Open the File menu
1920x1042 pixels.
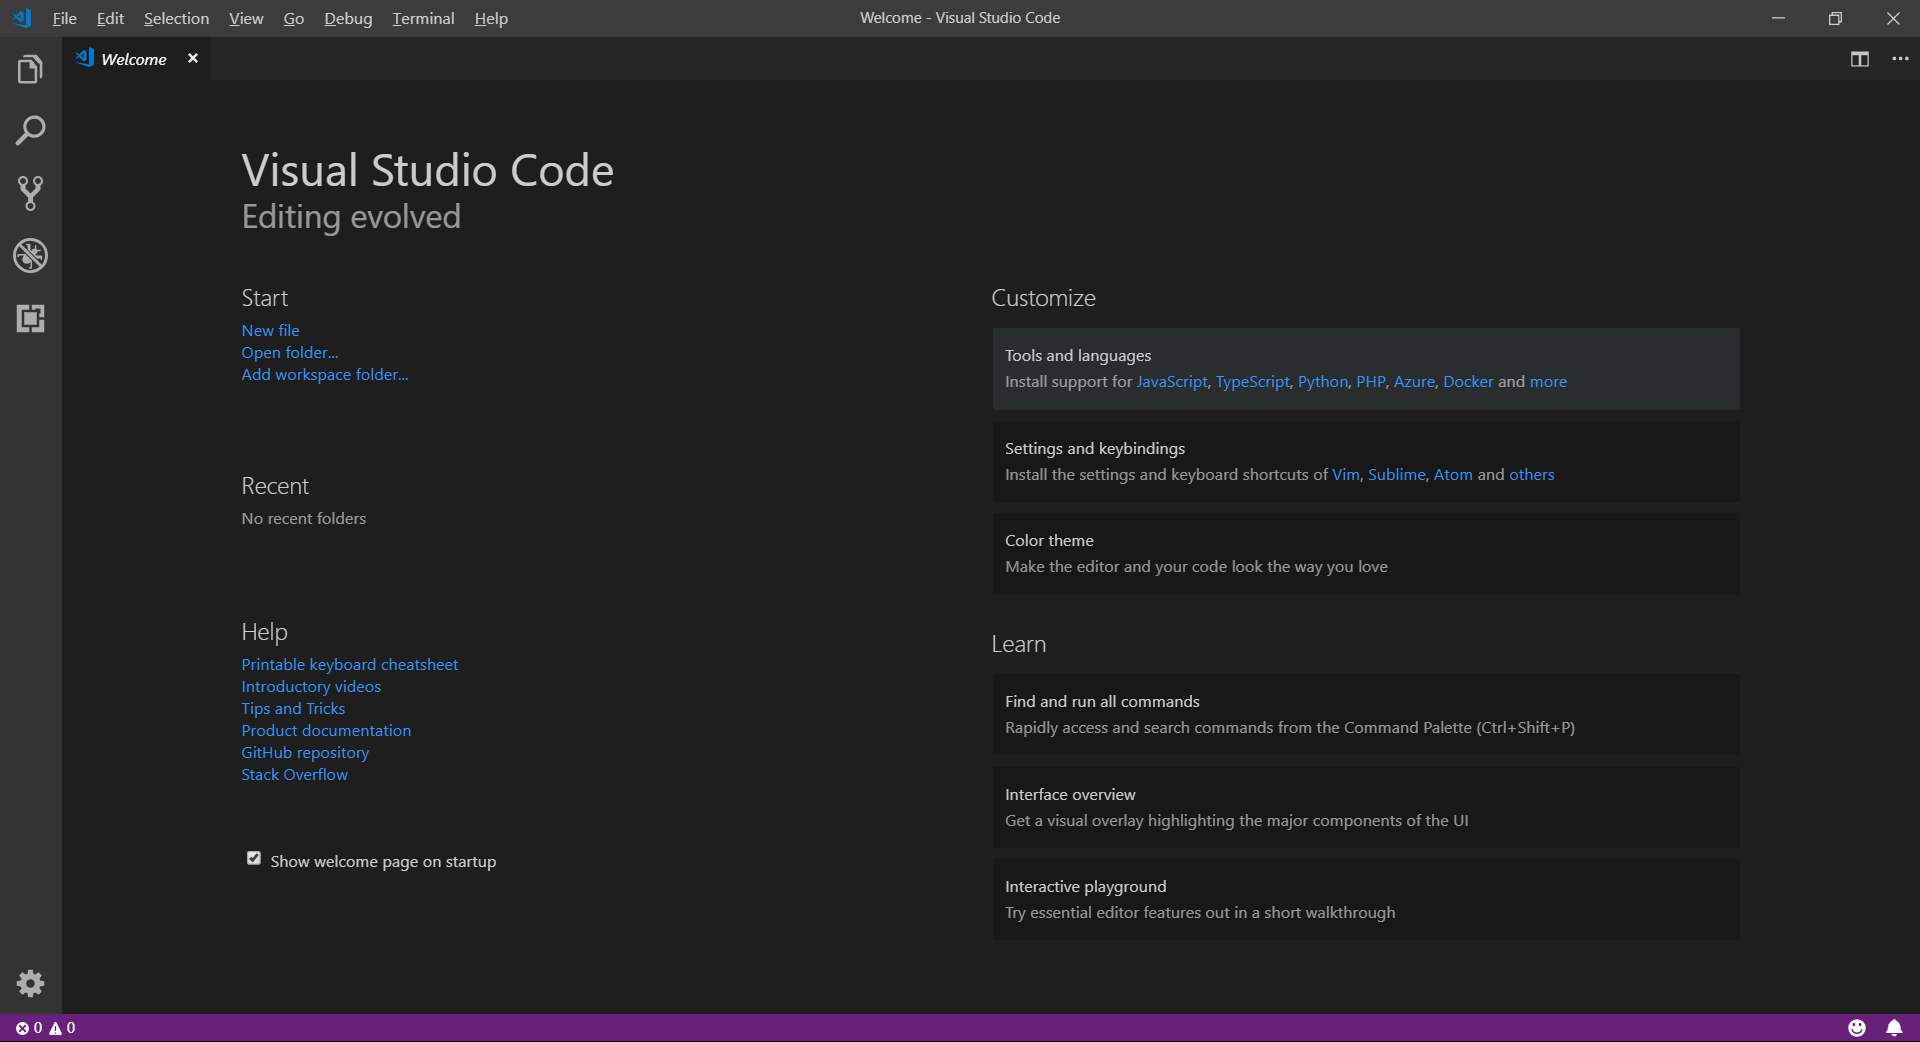[64, 18]
